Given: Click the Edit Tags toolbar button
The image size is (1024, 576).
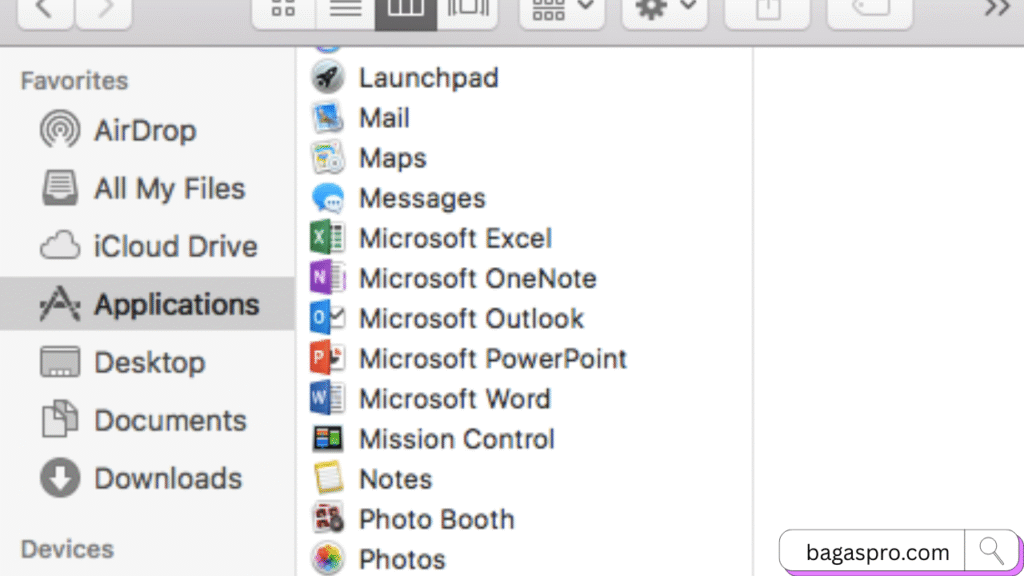Looking at the screenshot, I should tap(869, 10).
